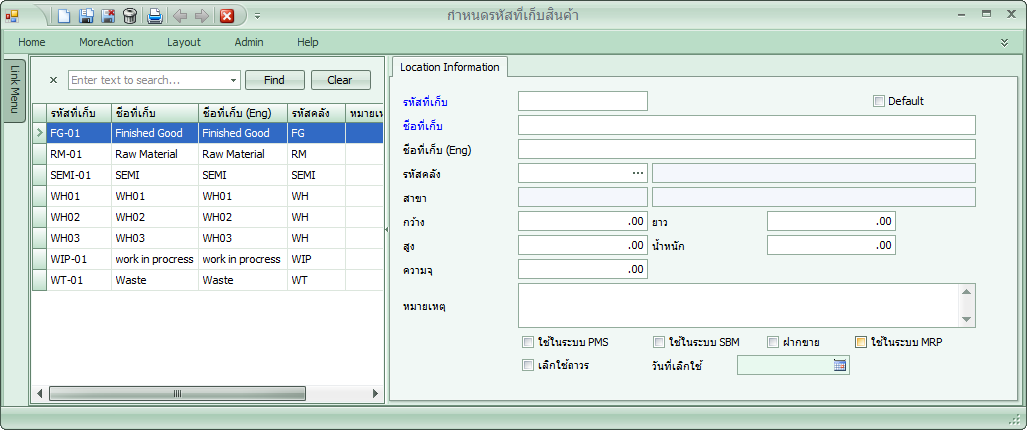Open the quick access toolbar customize dropdown
The image size is (1027, 430).
coord(257,16)
